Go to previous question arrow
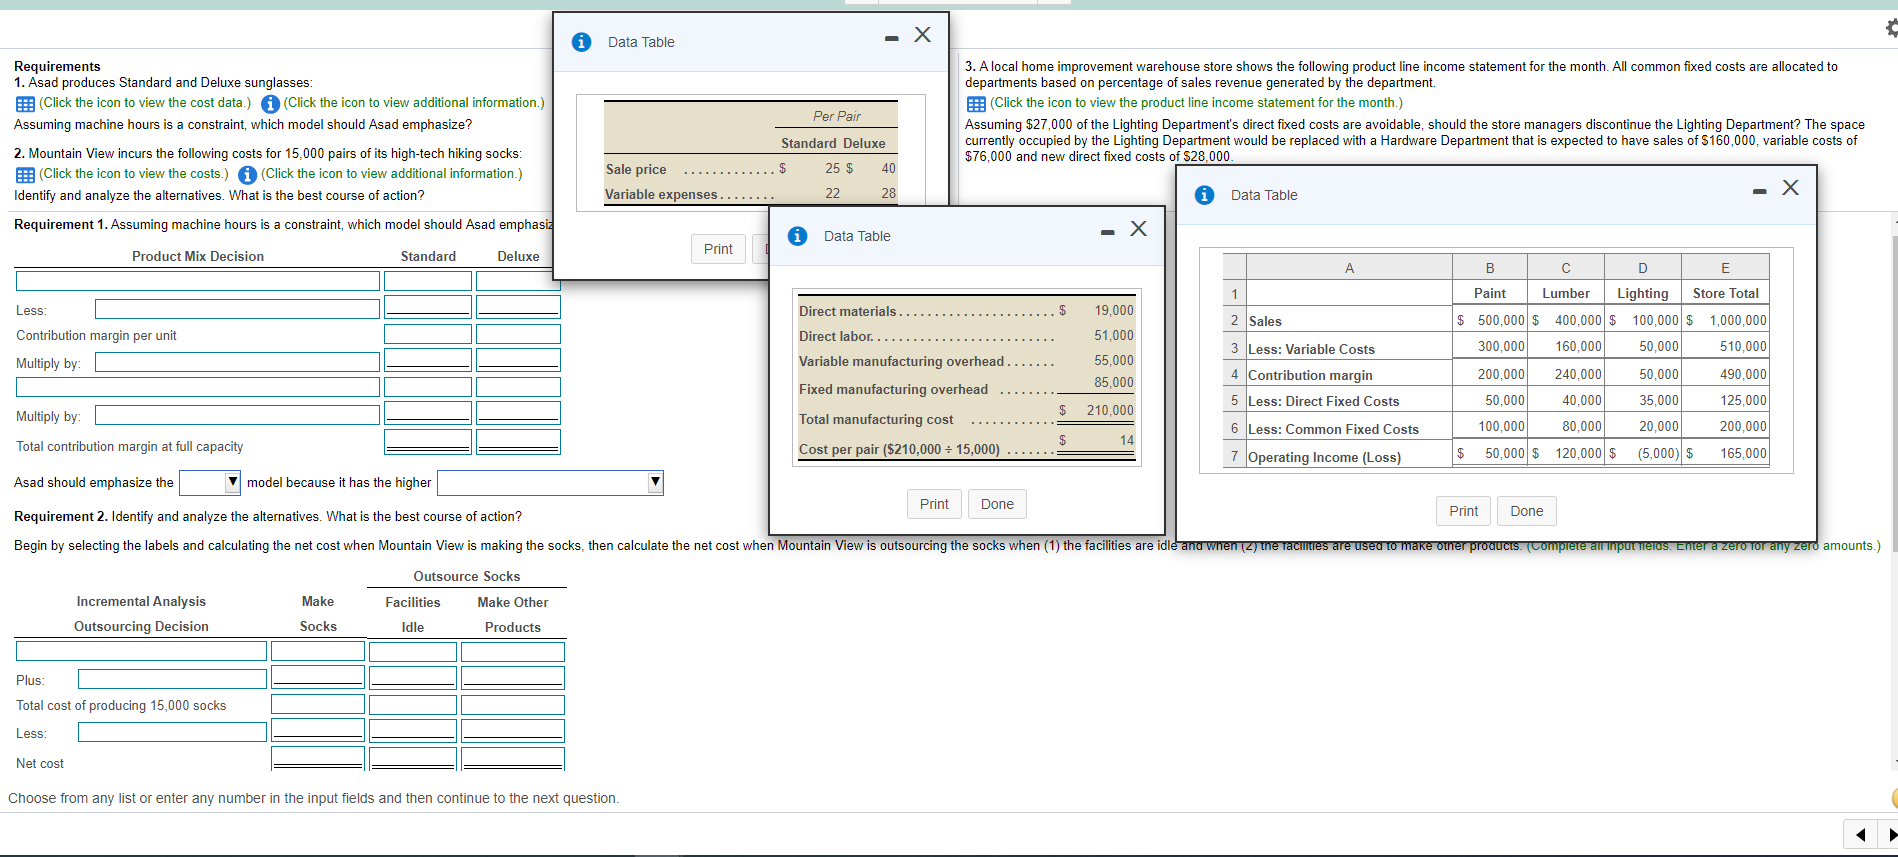This screenshot has height=857, width=1898. pos(1860,834)
